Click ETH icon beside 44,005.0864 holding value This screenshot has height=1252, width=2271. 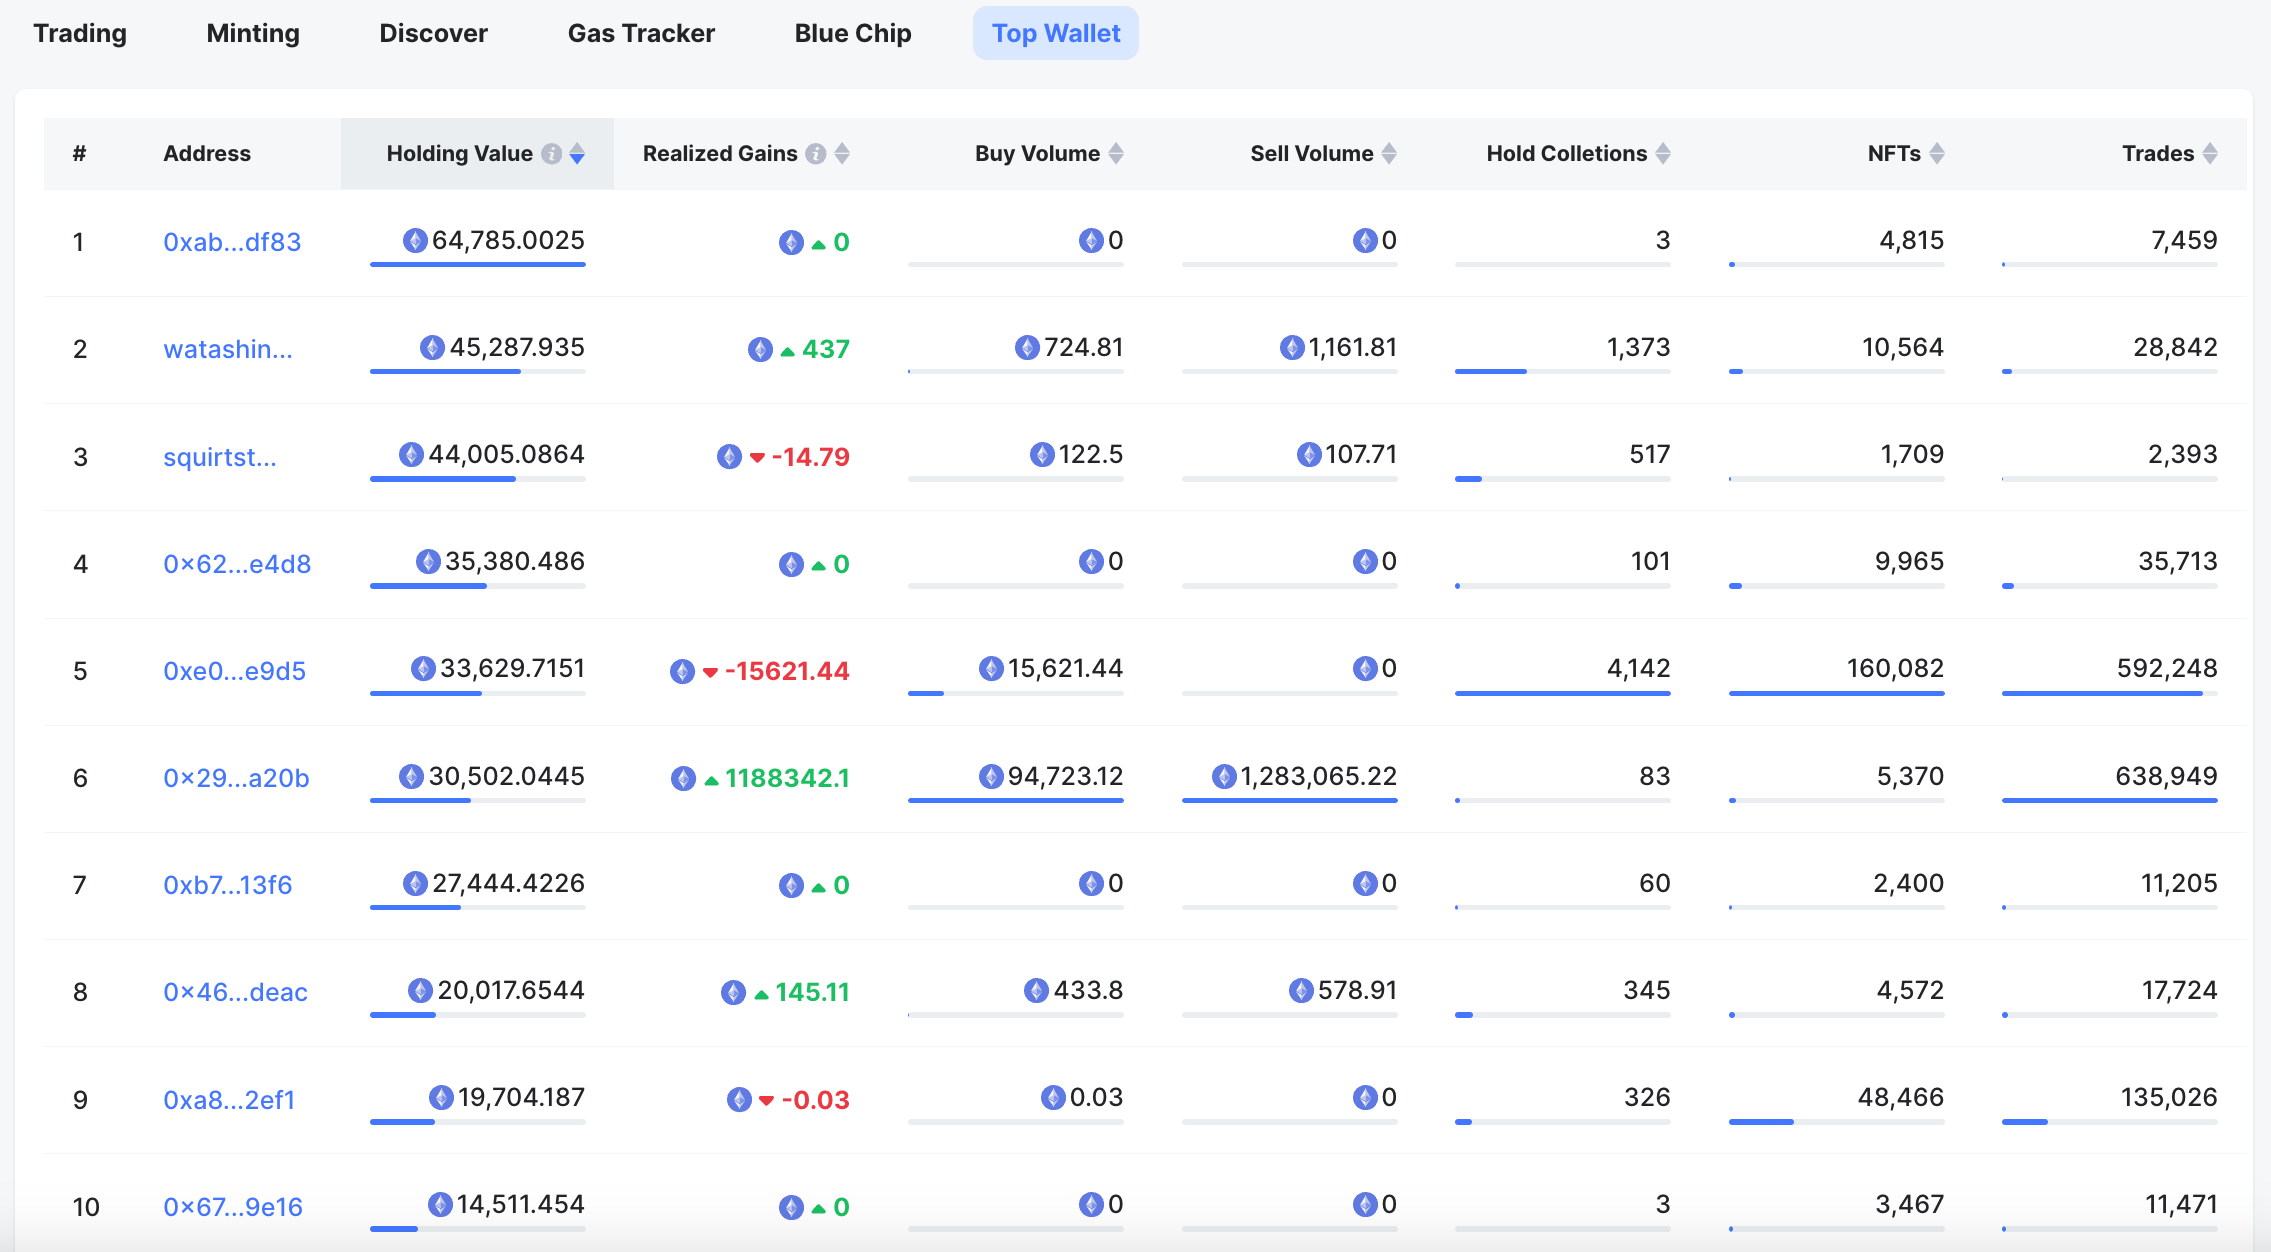click(x=411, y=454)
